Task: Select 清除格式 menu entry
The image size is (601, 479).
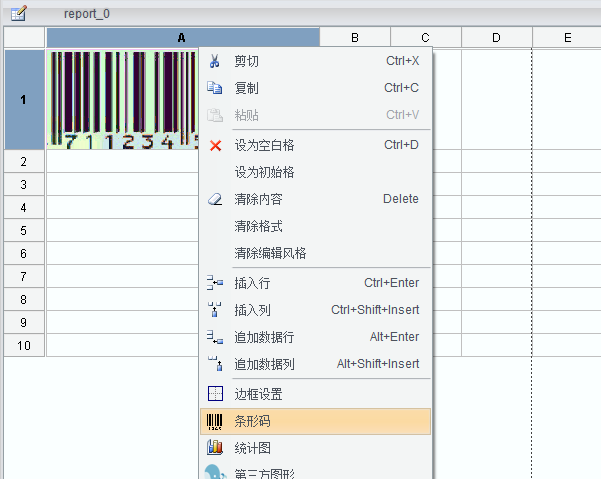Action: pyautogui.click(x=316, y=226)
